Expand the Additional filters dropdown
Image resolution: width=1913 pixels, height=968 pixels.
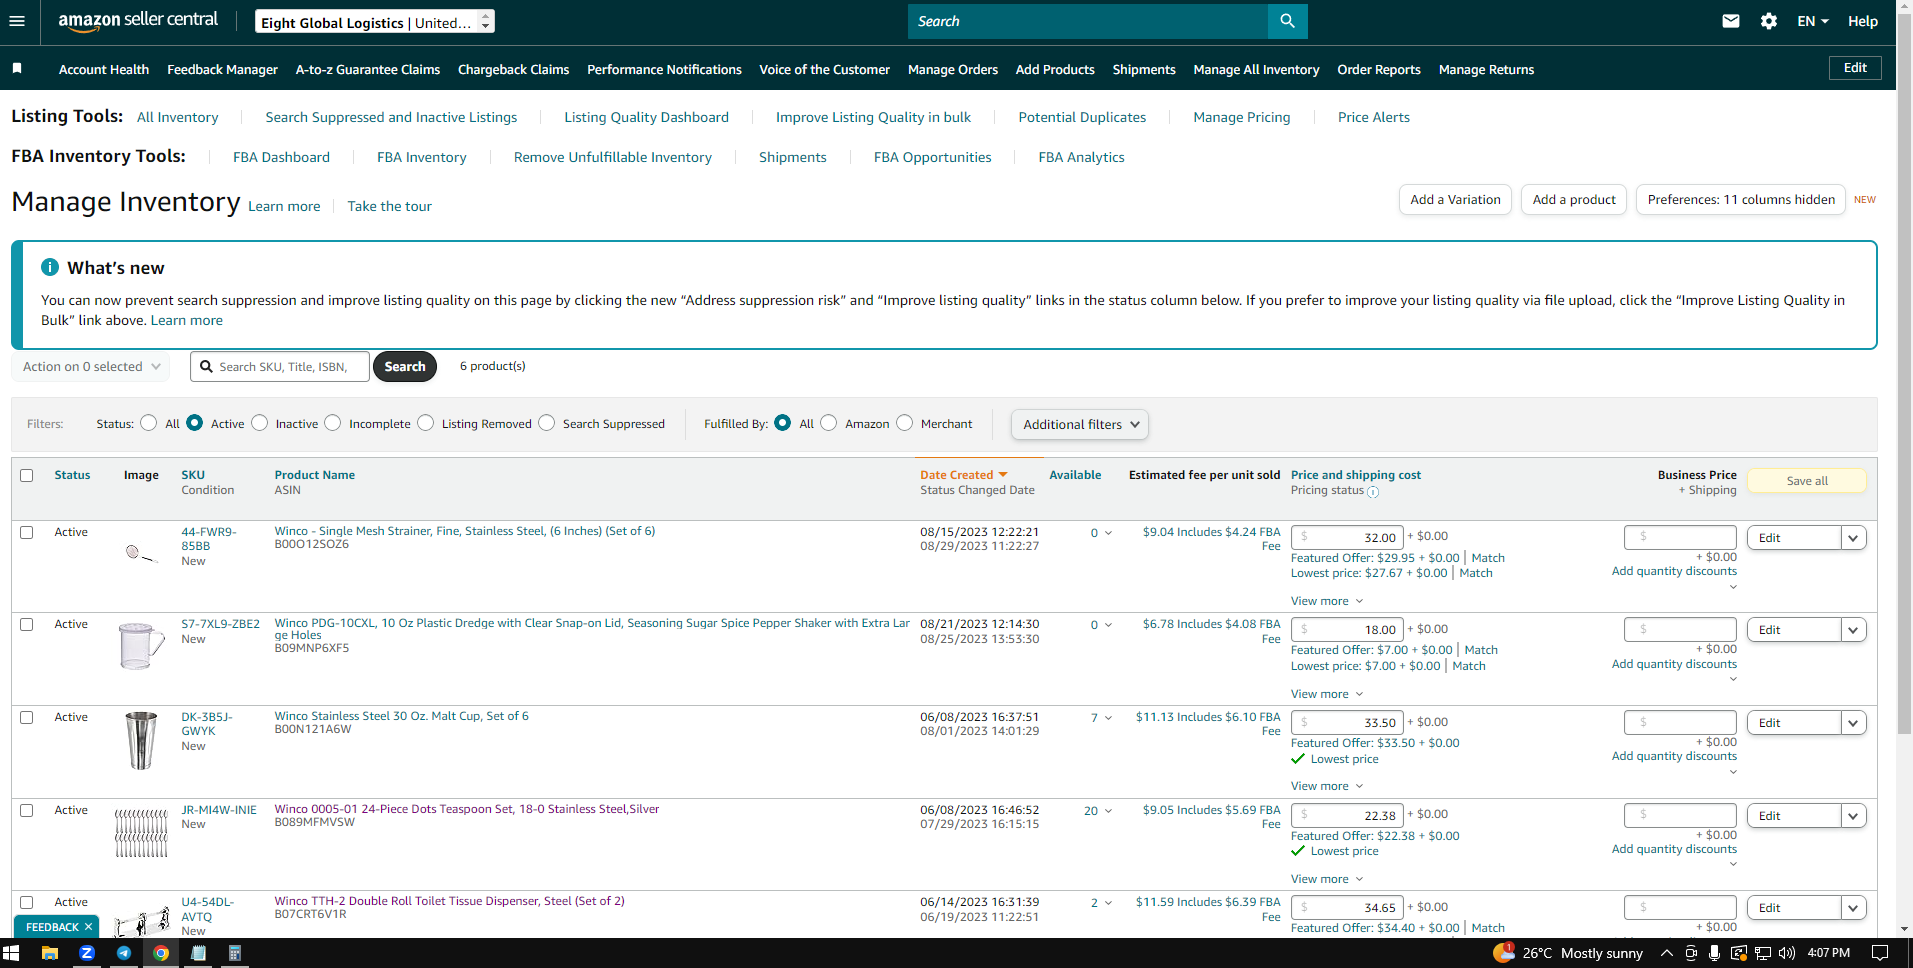1080,424
